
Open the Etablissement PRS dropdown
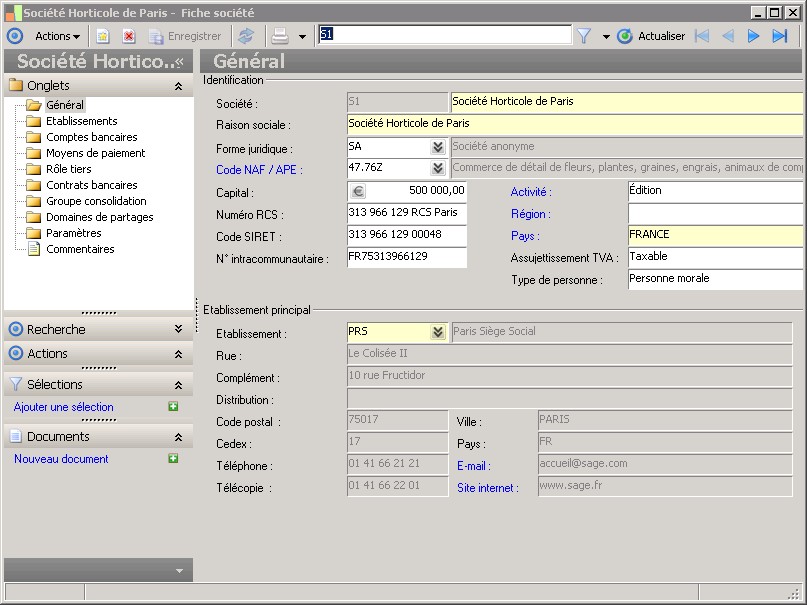pyautogui.click(x=437, y=332)
